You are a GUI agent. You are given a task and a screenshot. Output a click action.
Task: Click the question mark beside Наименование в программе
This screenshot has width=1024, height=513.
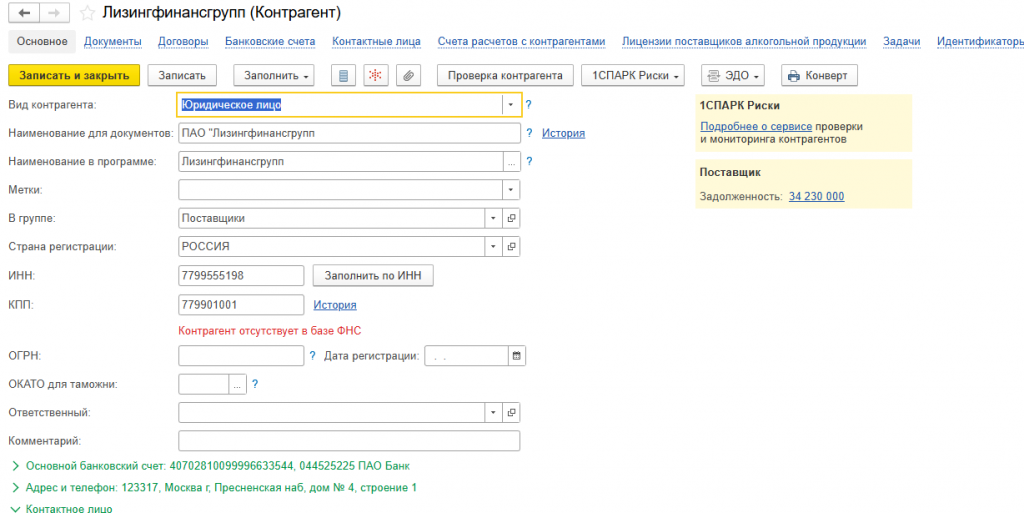click(529, 161)
